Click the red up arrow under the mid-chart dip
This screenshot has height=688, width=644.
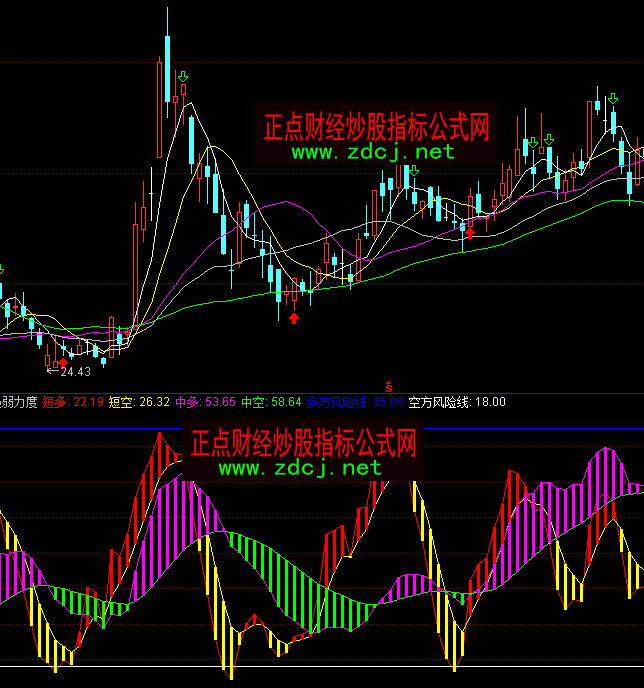coord(294,318)
